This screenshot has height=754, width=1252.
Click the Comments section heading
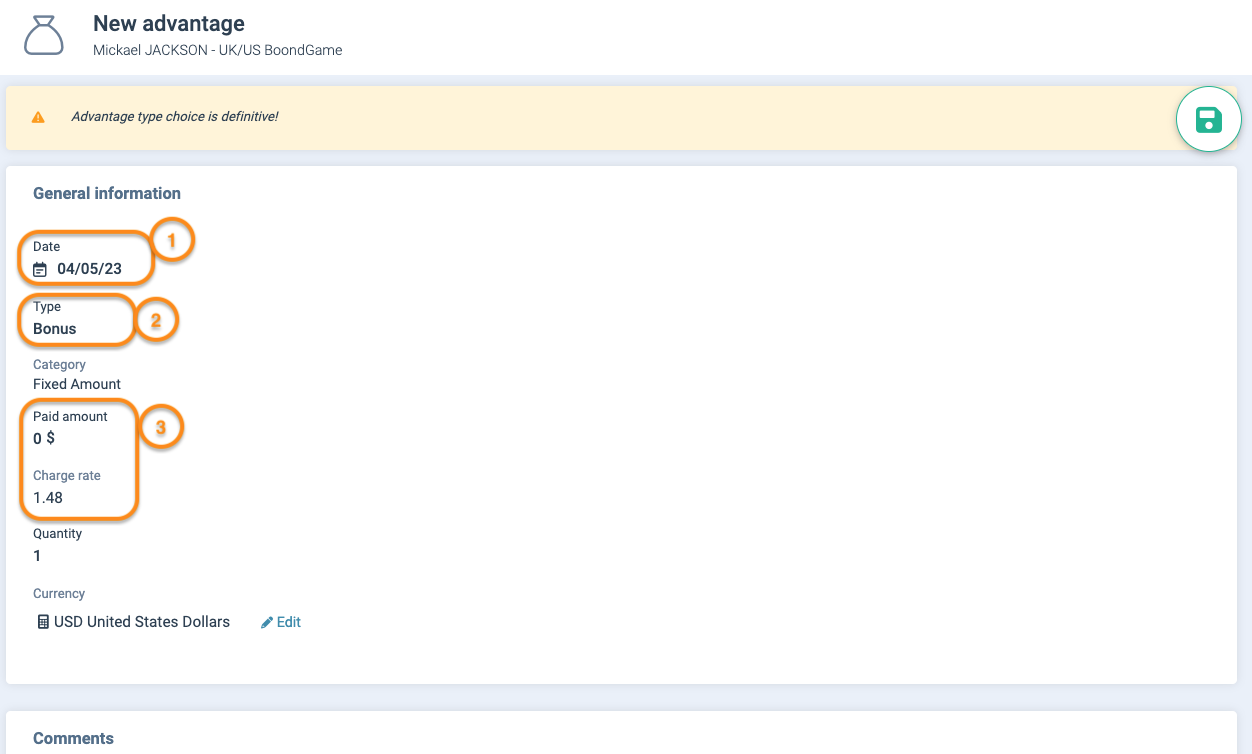[x=73, y=738]
